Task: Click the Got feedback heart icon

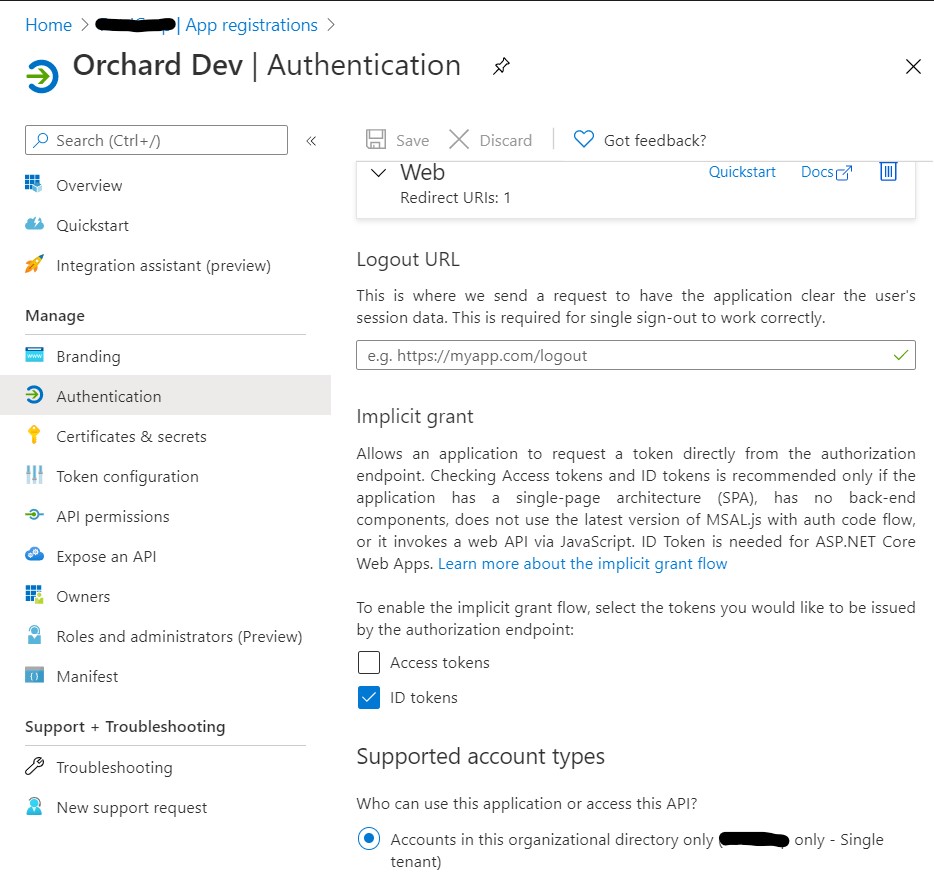Action: pos(583,139)
